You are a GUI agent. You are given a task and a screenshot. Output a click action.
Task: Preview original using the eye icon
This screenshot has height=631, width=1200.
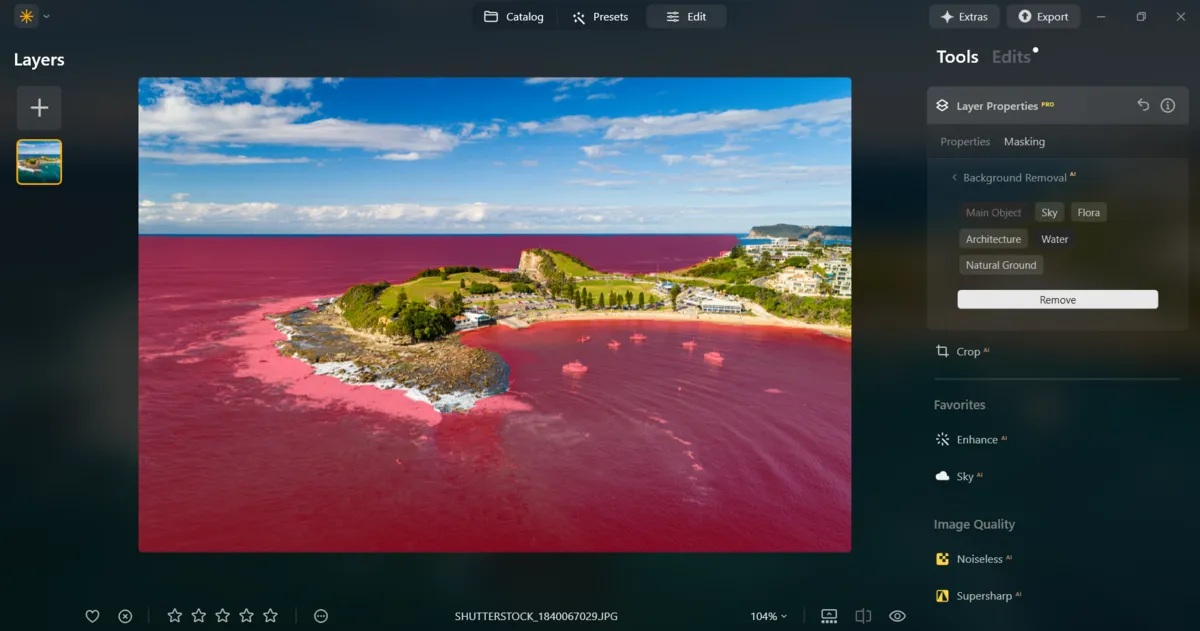pyautogui.click(x=897, y=615)
